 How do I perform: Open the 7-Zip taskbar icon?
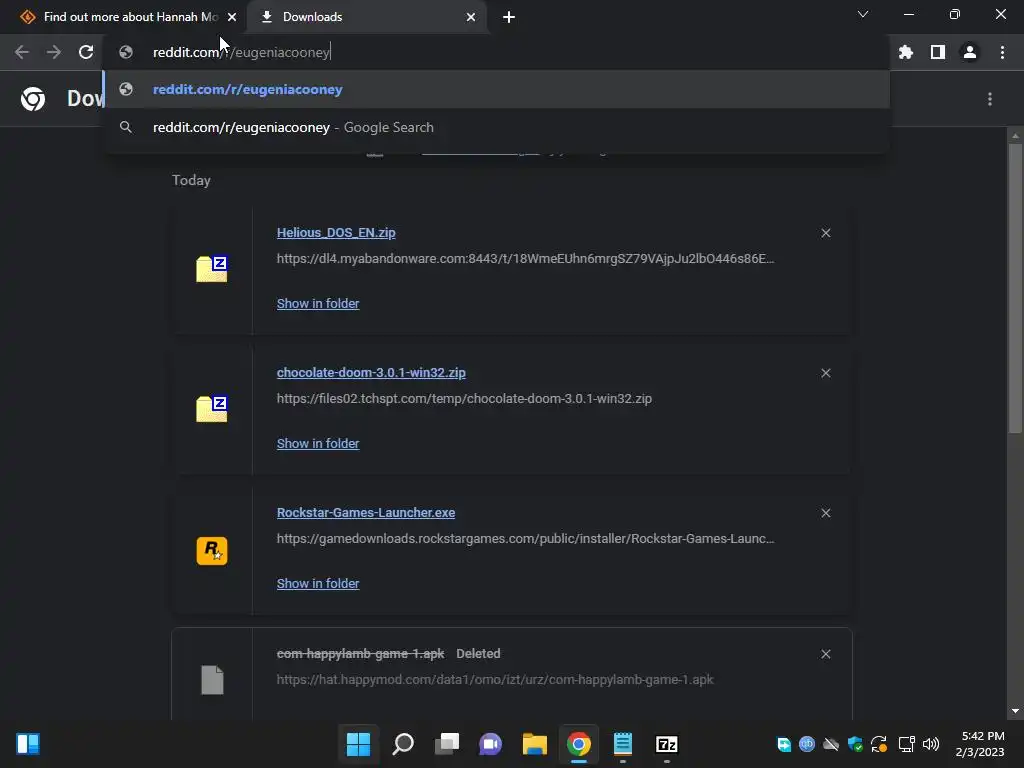pos(667,744)
